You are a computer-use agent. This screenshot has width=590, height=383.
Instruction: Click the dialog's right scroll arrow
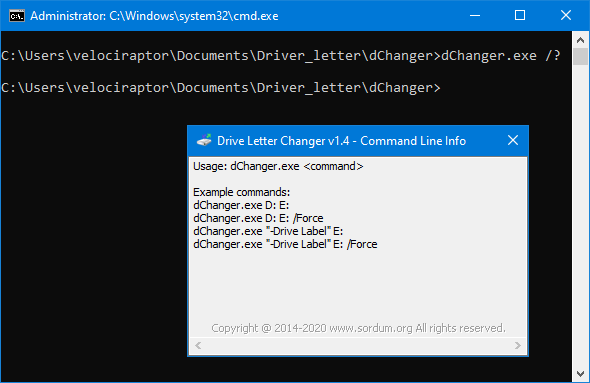pyautogui.click(x=518, y=345)
